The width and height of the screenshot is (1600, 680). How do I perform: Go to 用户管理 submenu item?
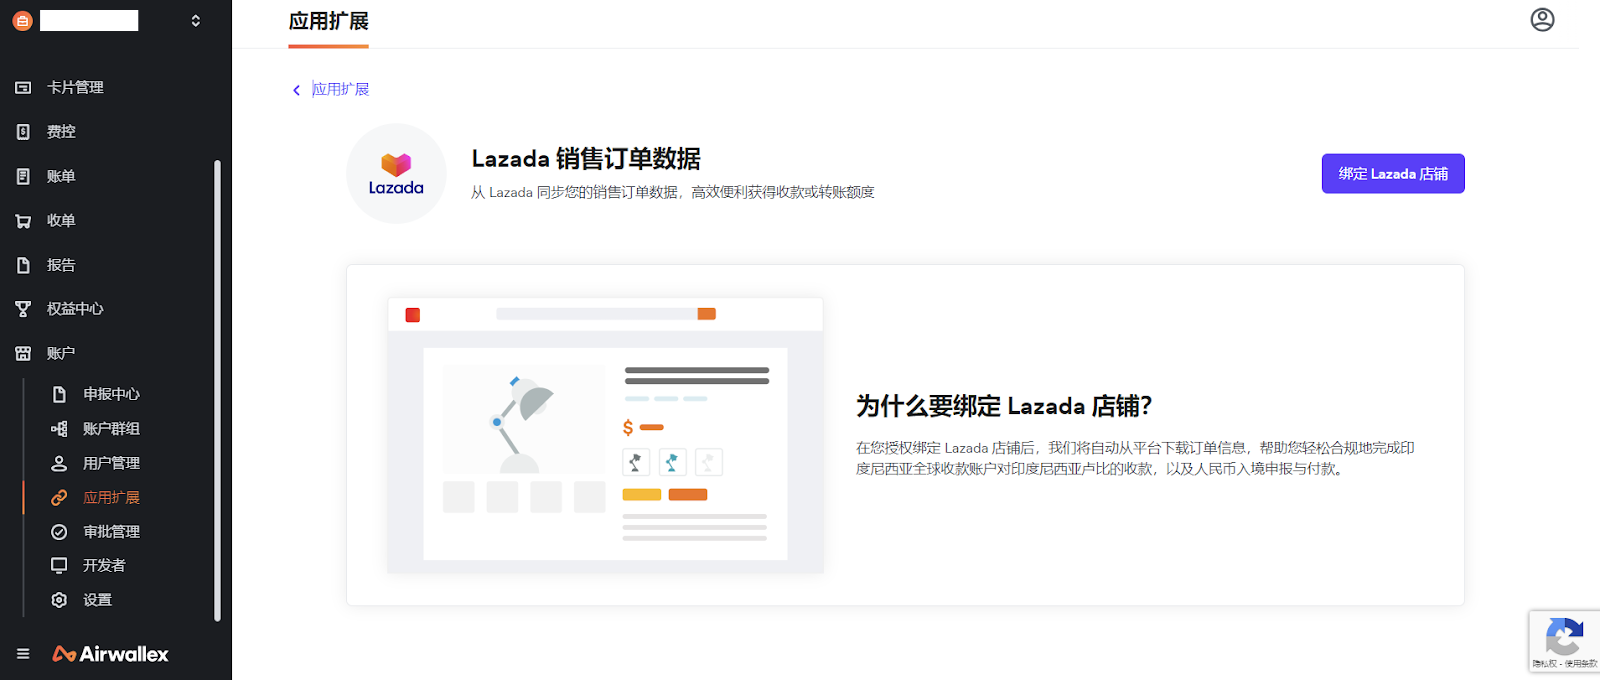111,463
